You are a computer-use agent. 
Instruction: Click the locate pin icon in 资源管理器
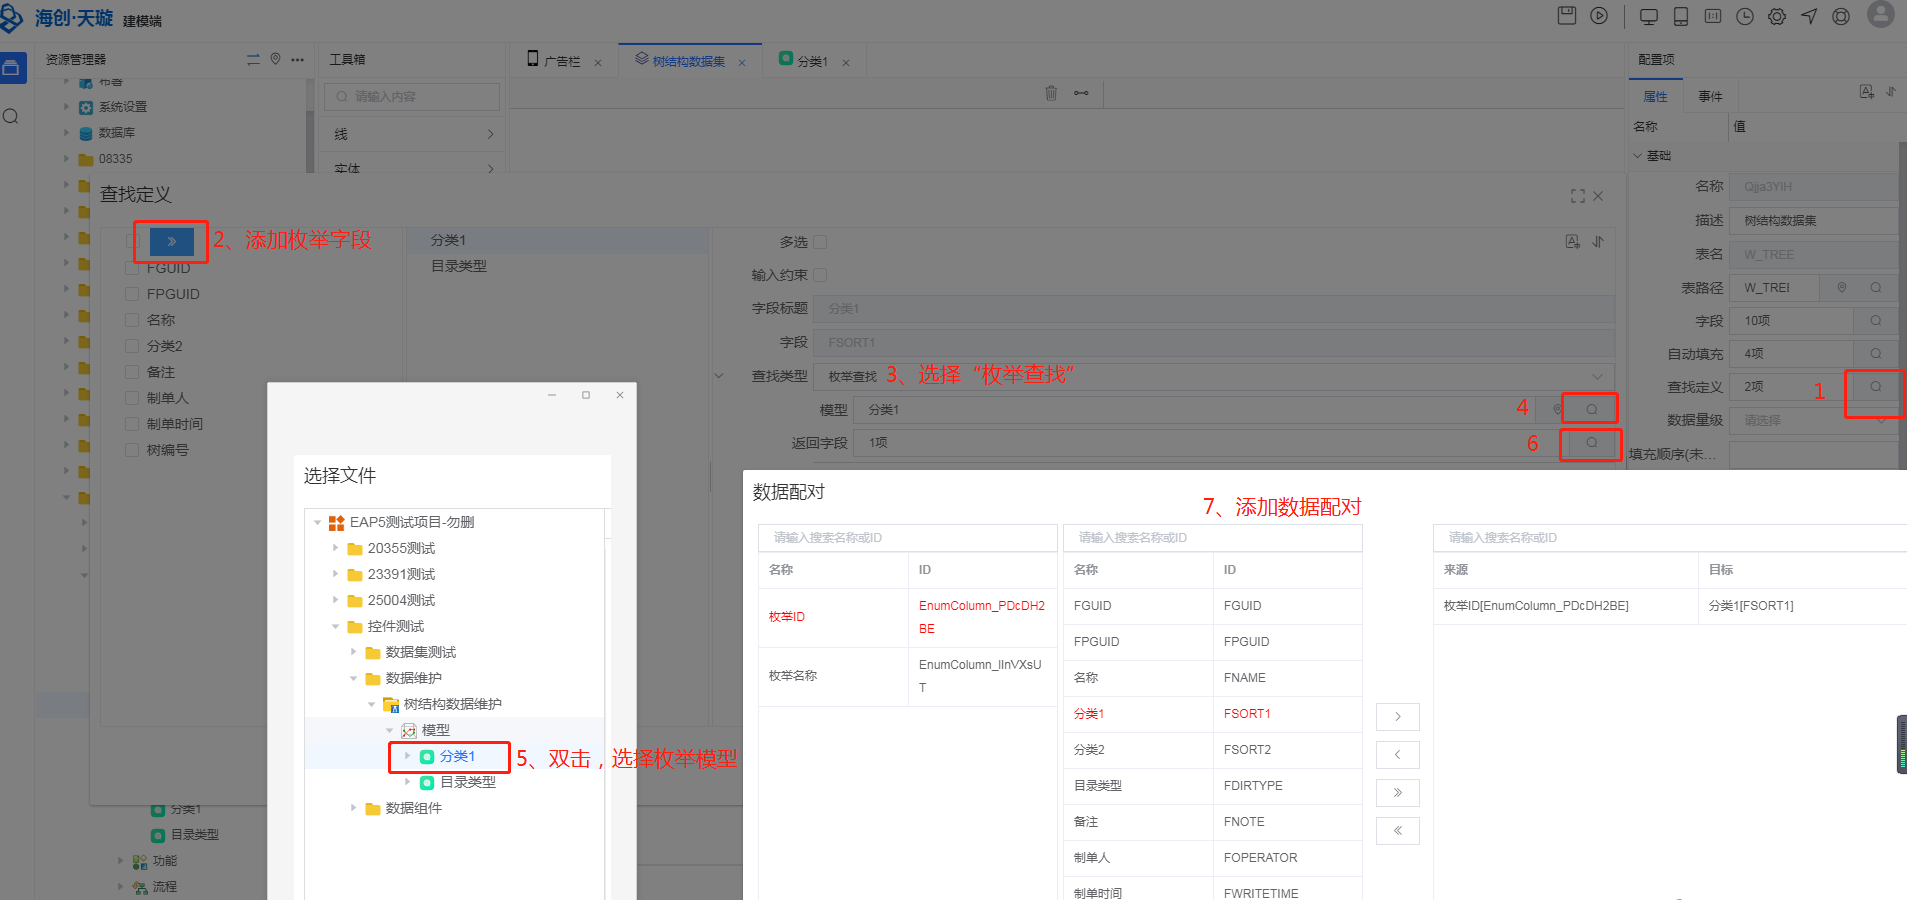[x=276, y=60]
